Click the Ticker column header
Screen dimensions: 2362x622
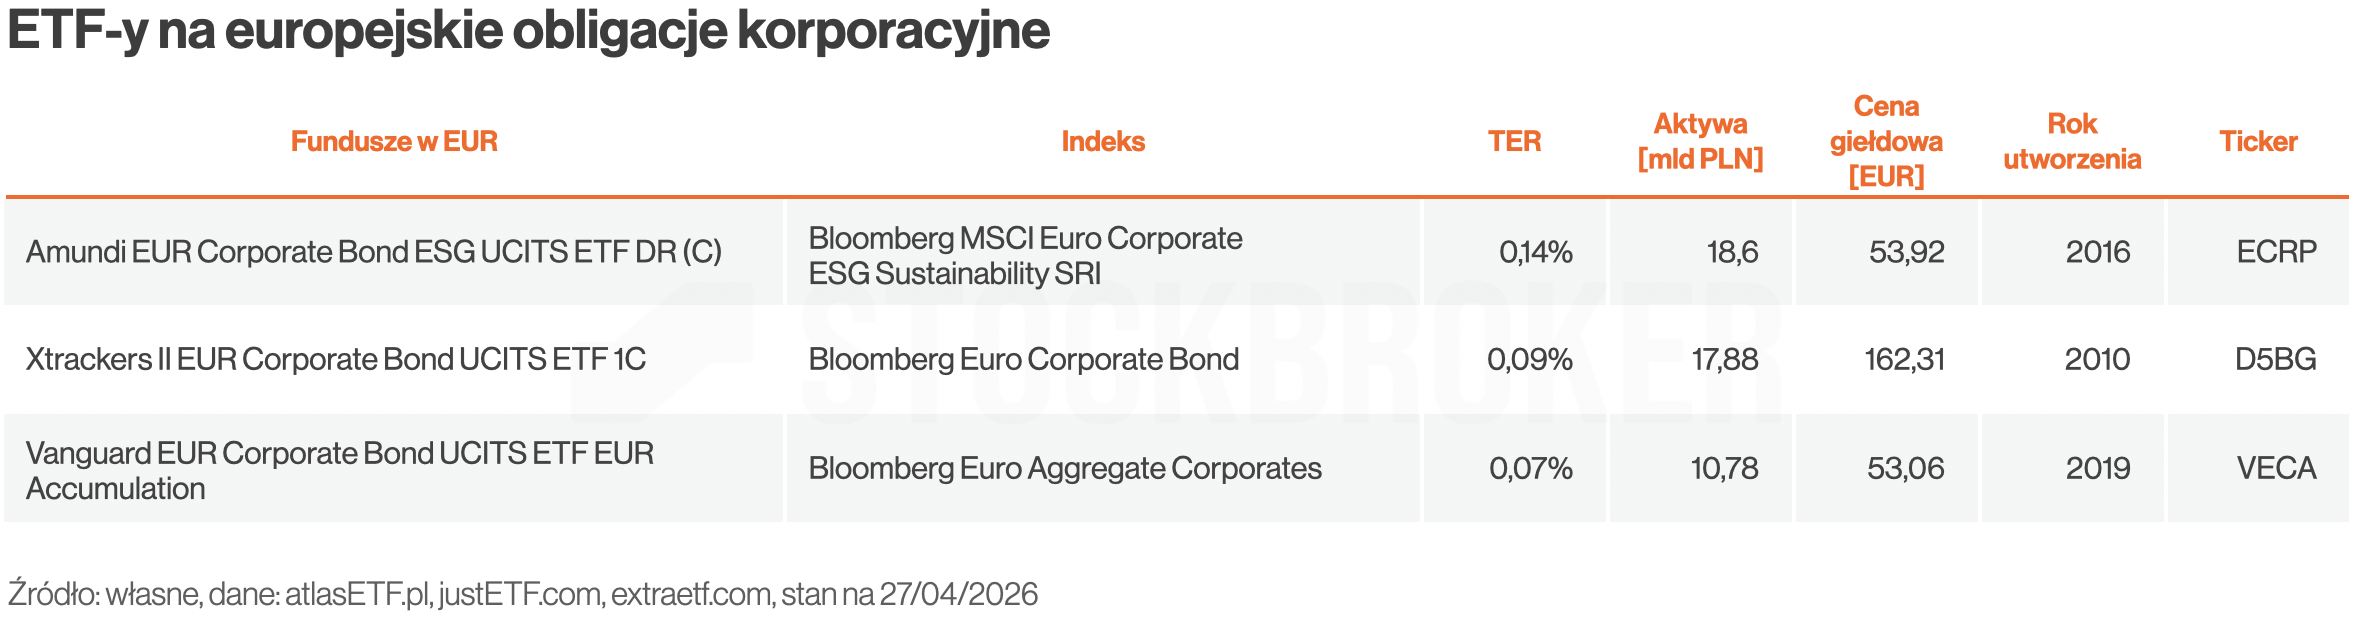click(x=2258, y=142)
